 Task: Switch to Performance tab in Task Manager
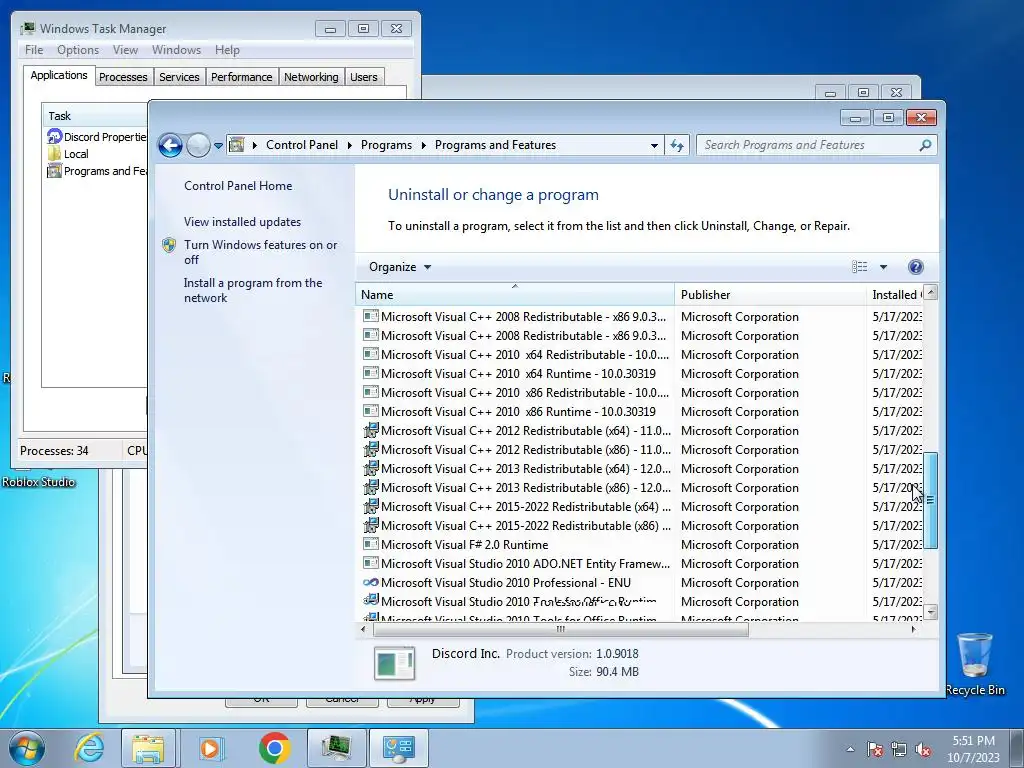(241, 77)
